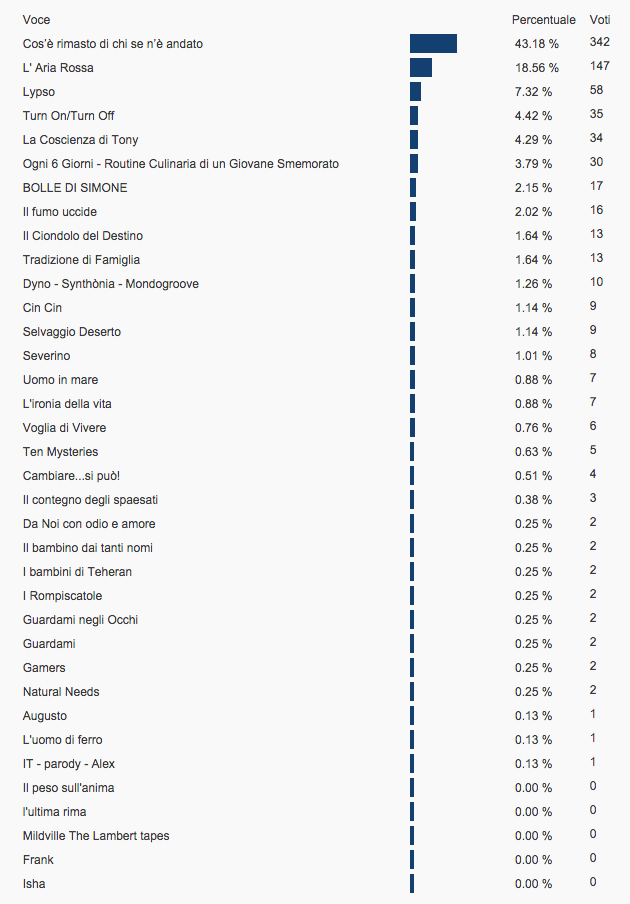630x904 pixels.
Task: Select the Il Ciondolo del Destino entry
Action: tap(82, 236)
